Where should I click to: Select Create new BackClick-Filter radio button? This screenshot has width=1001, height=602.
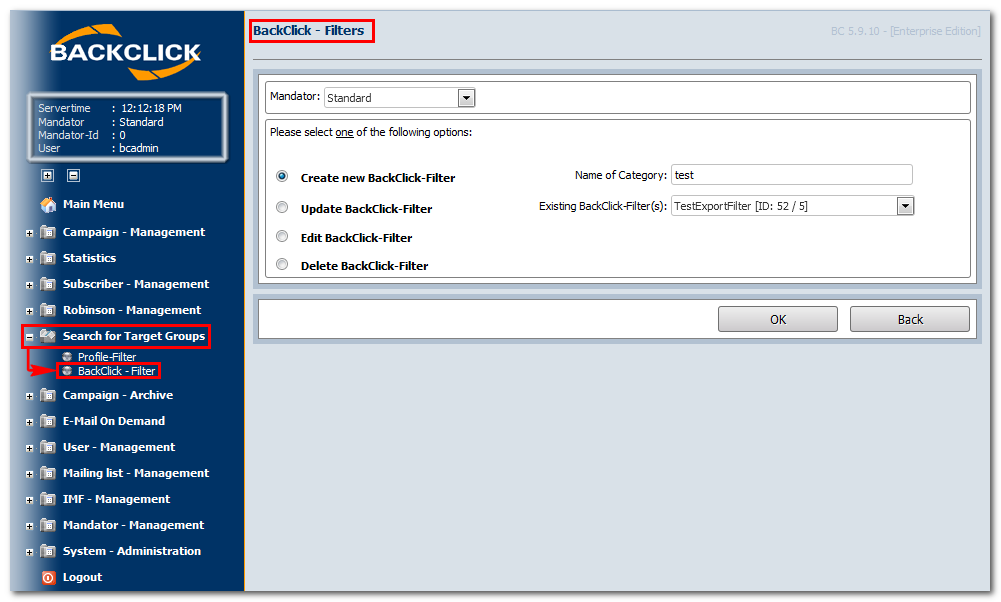coord(282,176)
